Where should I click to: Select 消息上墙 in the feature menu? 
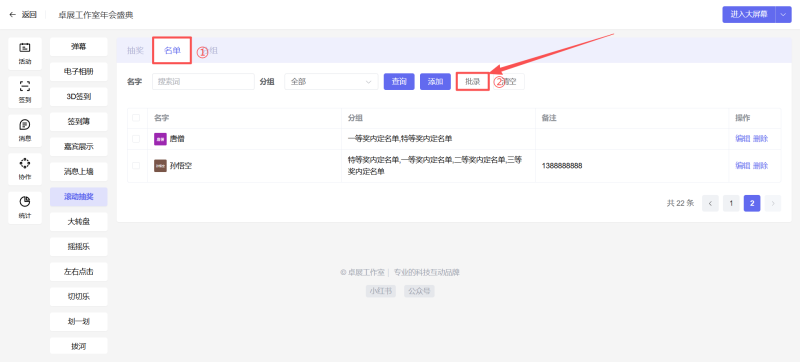point(79,172)
